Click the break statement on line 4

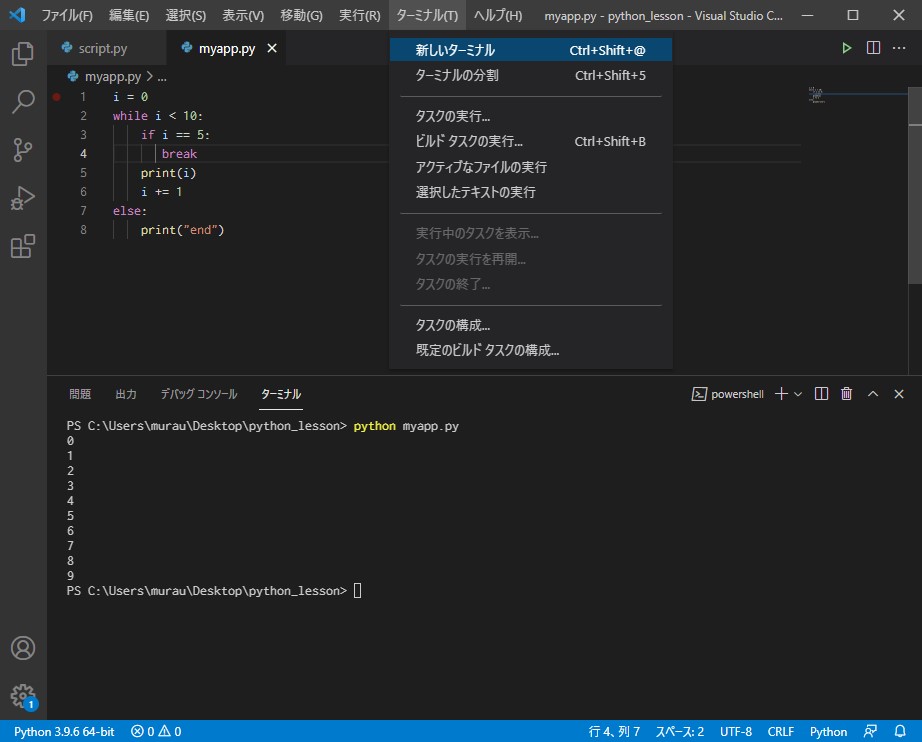click(179, 153)
